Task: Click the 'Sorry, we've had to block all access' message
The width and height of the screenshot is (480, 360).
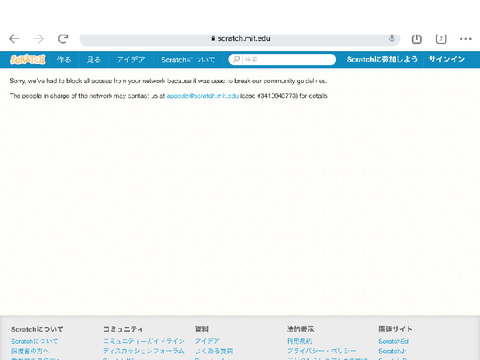Action: [169, 81]
